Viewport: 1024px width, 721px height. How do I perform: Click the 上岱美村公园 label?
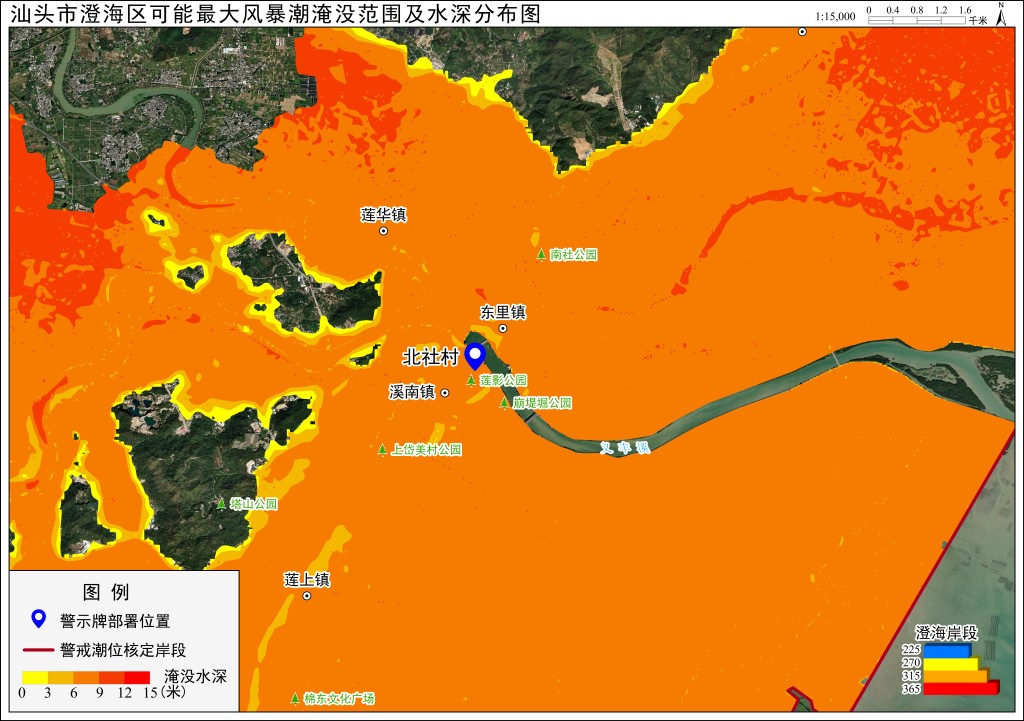pyautogui.click(x=426, y=449)
